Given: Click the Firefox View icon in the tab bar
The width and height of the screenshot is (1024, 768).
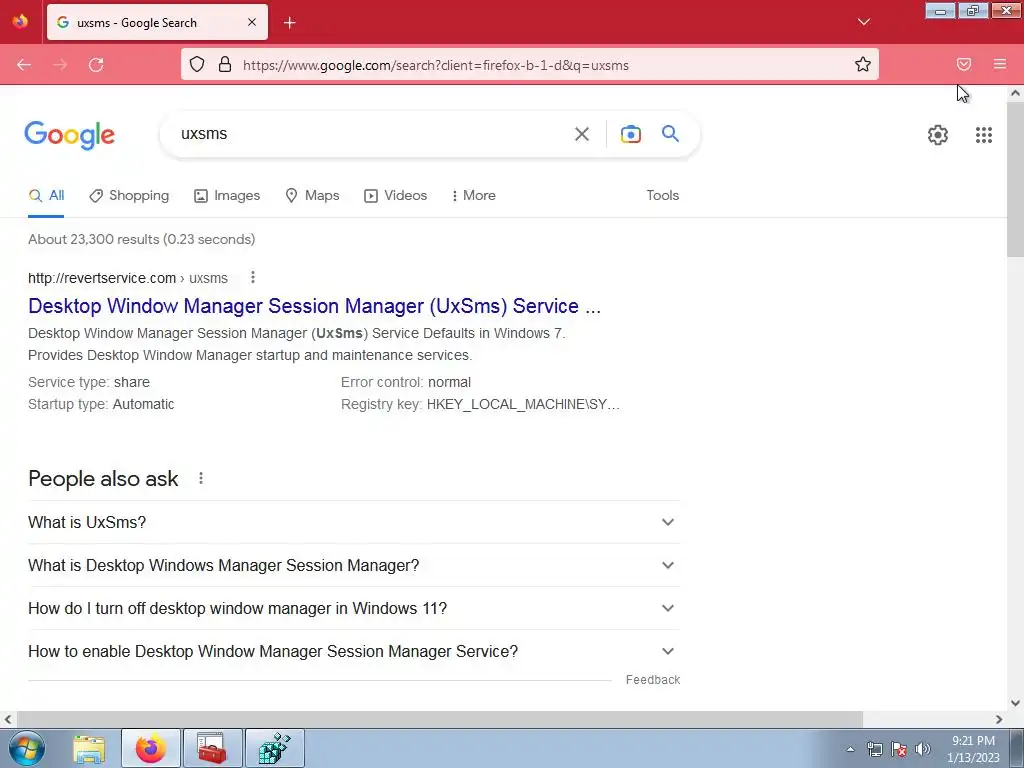Looking at the screenshot, I should pos(20,22).
